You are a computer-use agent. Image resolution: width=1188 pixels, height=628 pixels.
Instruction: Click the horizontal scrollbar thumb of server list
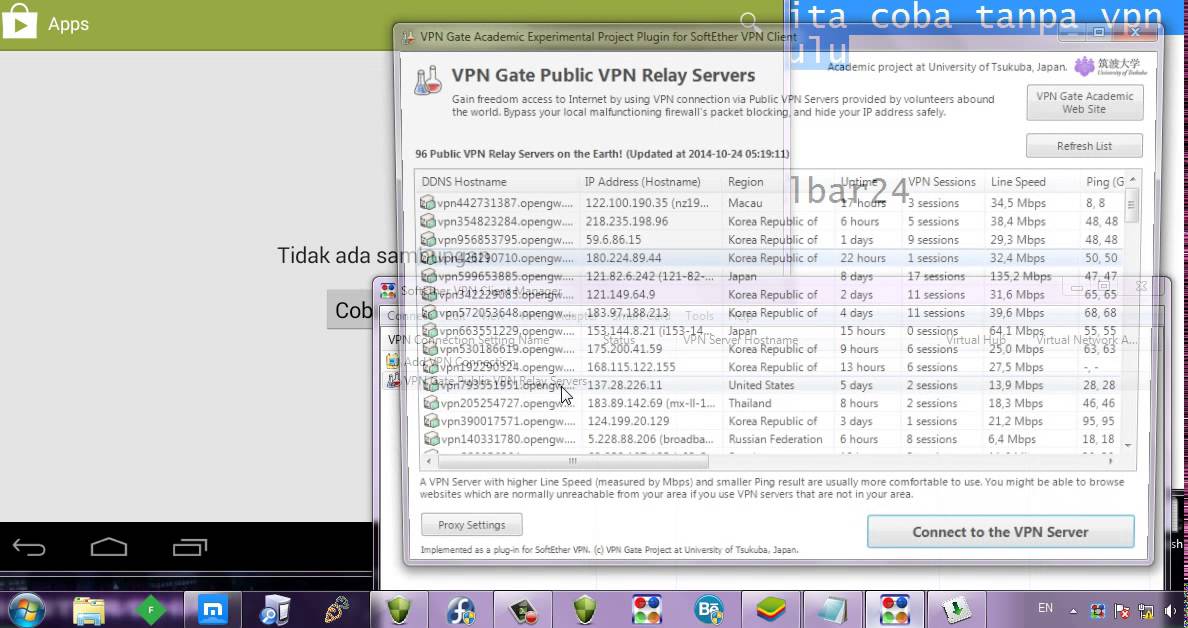click(x=573, y=461)
